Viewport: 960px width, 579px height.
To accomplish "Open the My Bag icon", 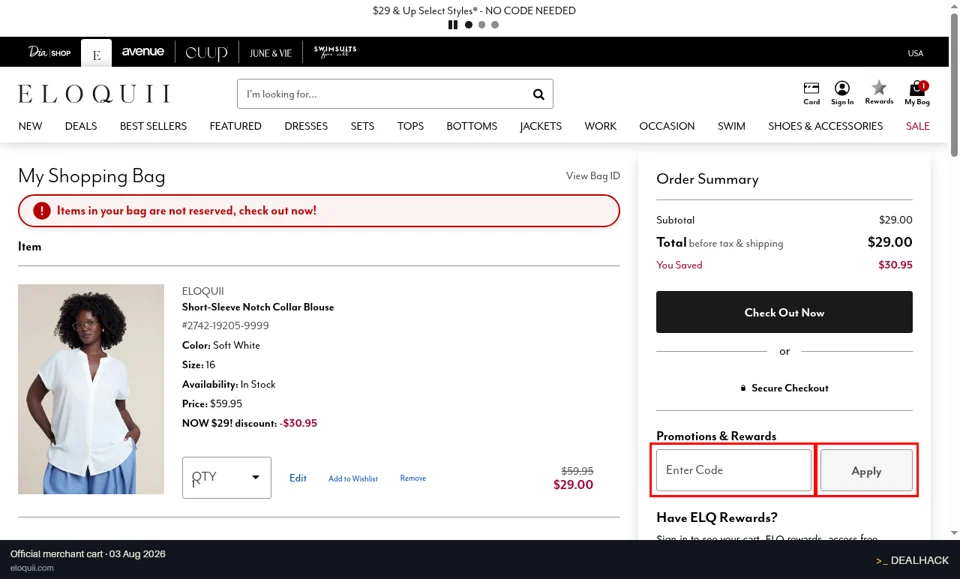I will (x=917, y=94).
